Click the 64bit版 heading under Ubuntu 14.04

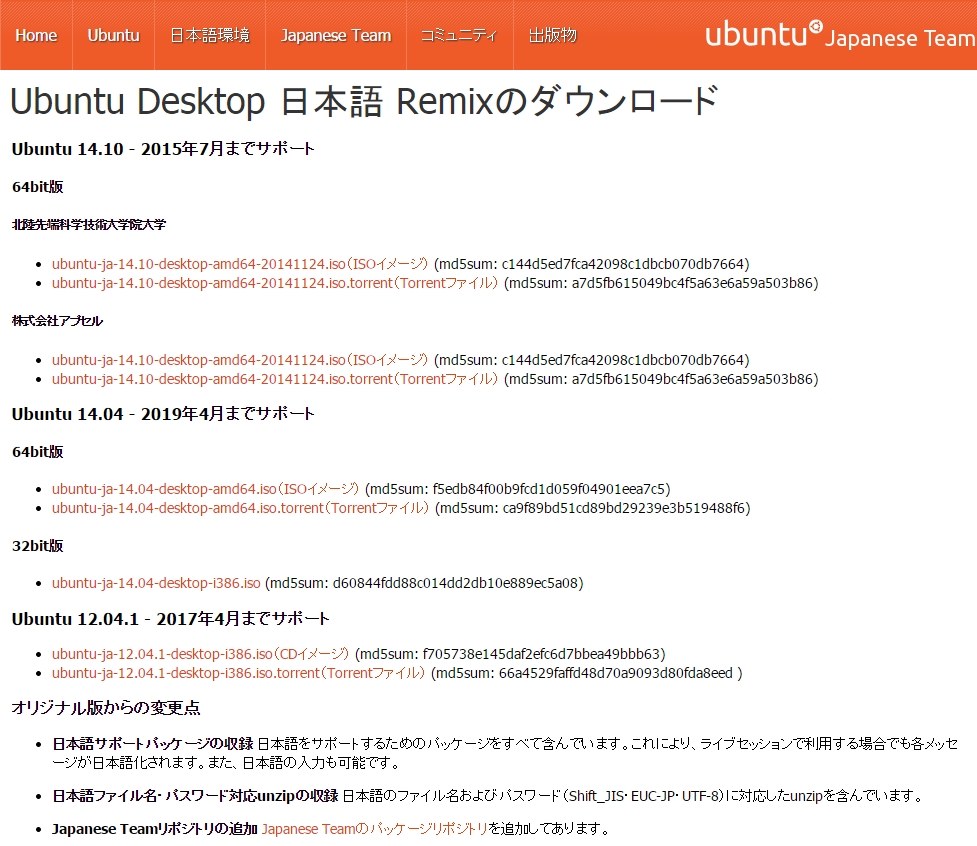click(x=37, y=452)
